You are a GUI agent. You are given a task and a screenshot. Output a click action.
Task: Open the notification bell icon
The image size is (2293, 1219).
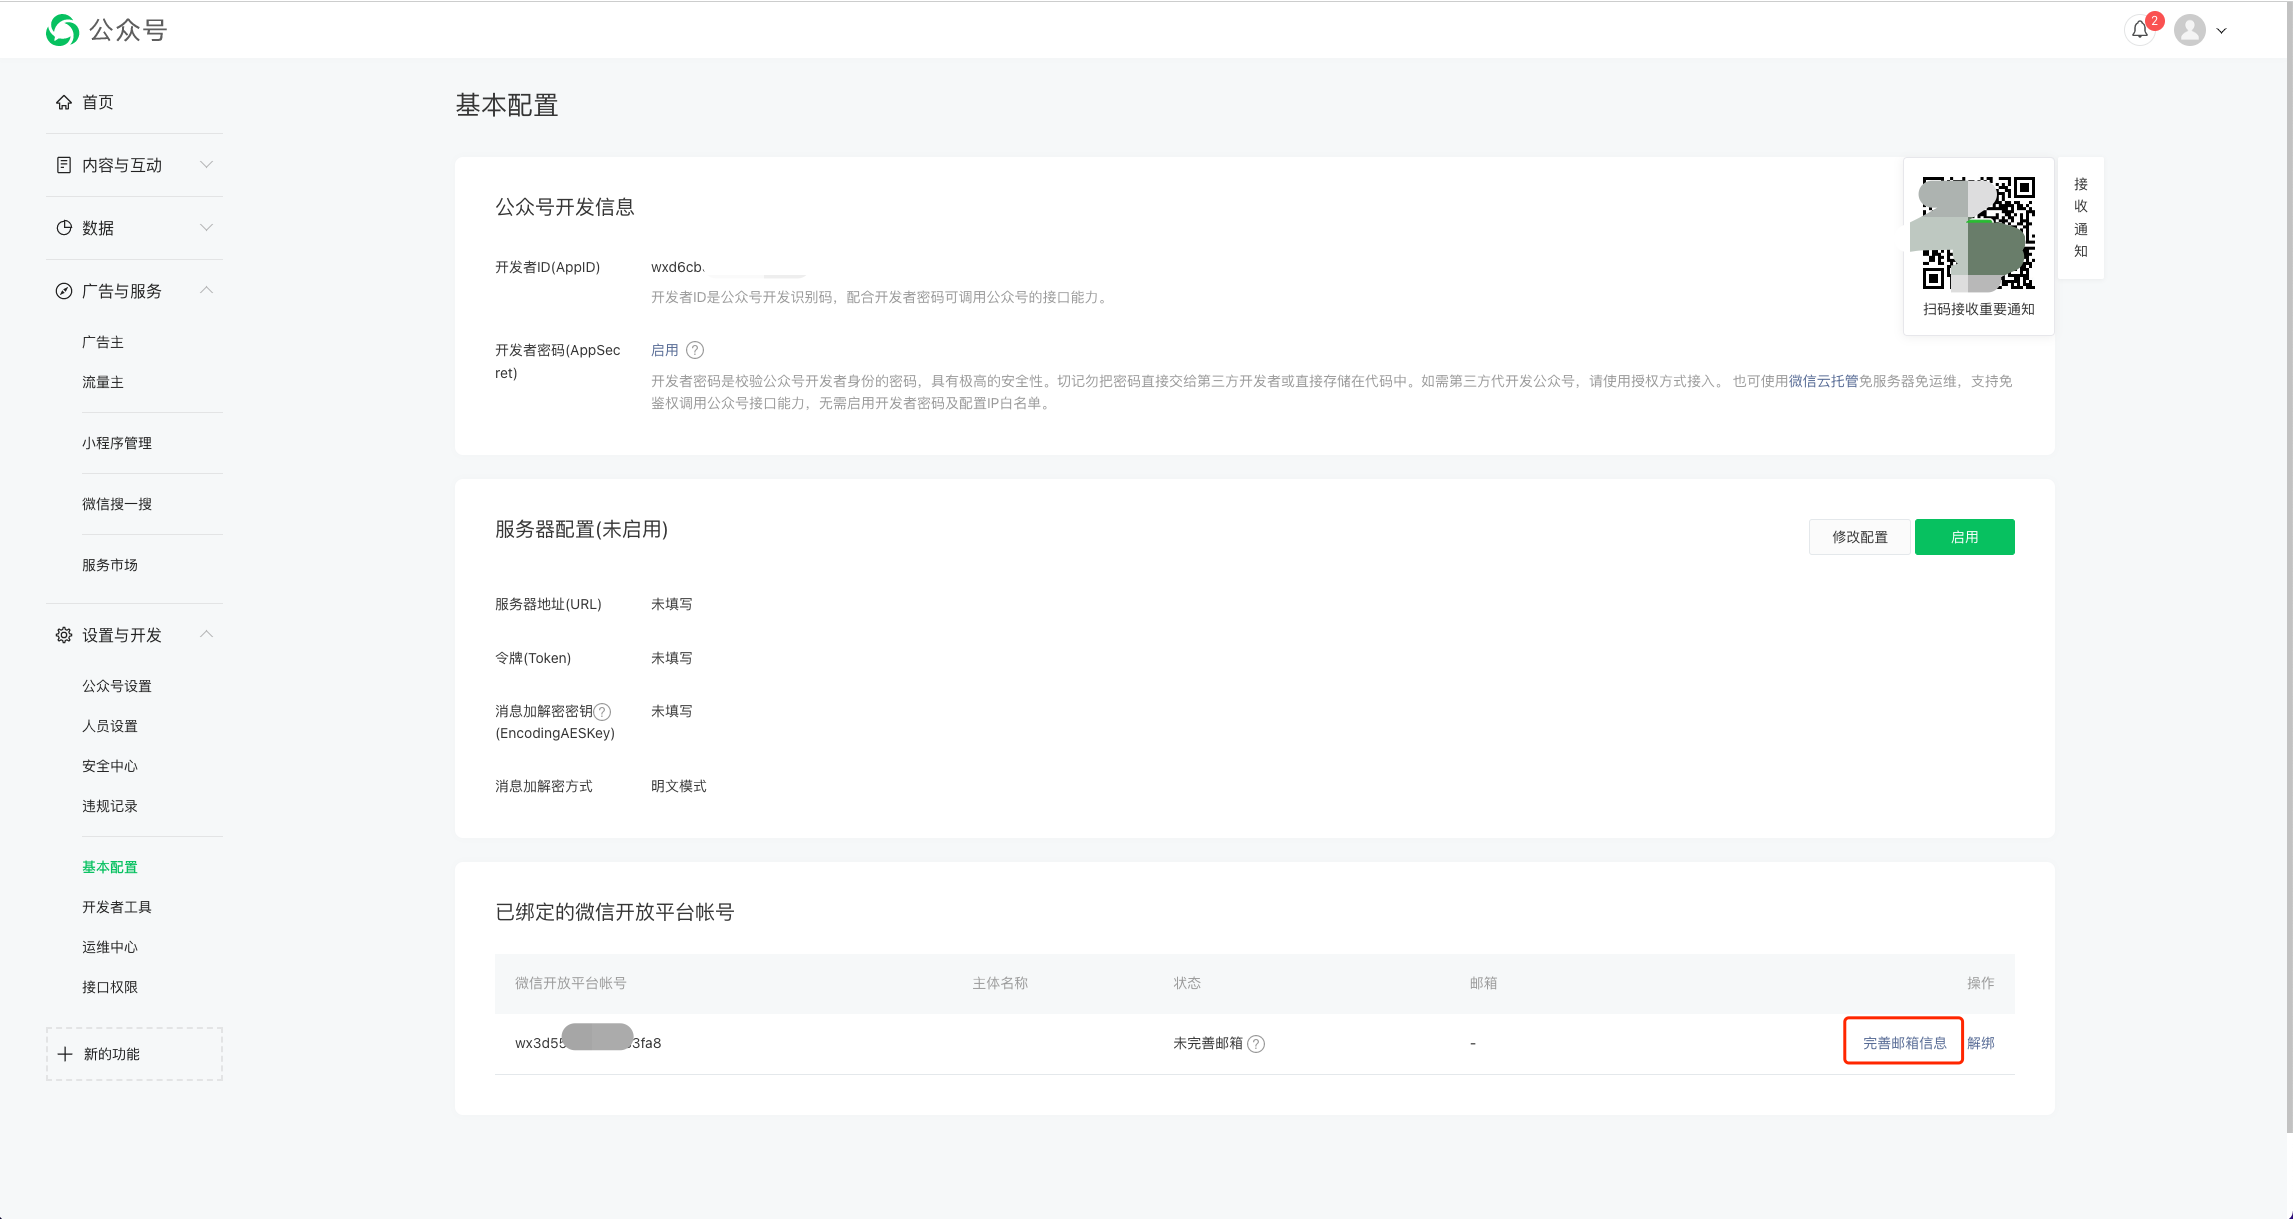tap(2139, 30)
